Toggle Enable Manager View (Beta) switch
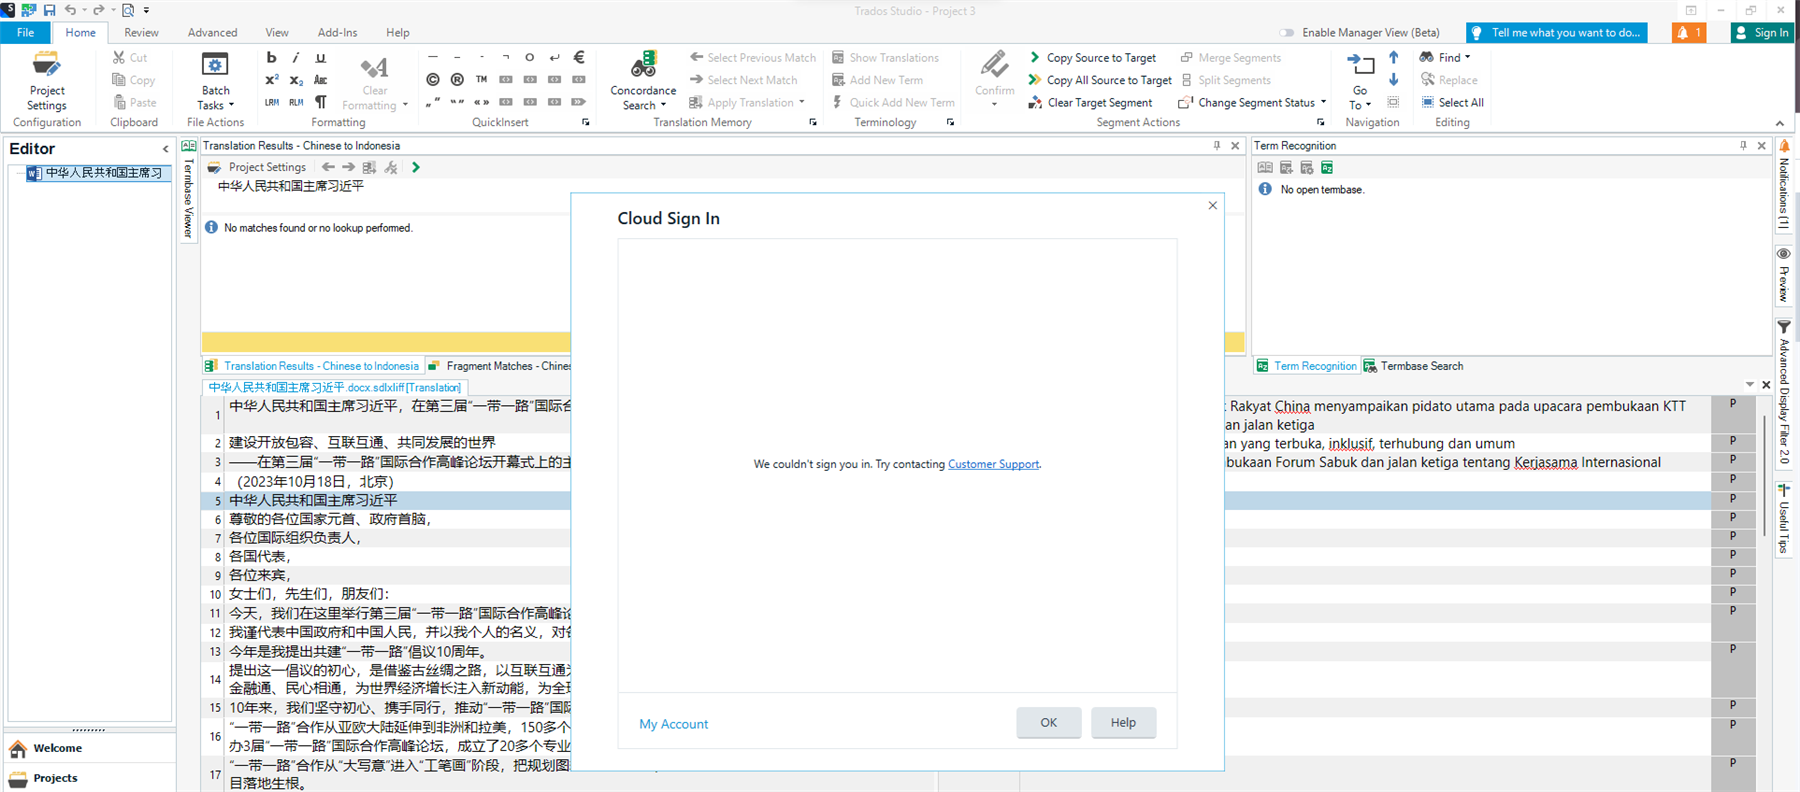This screenshot has width=1800, height=792. click(x=1286, y=33)
